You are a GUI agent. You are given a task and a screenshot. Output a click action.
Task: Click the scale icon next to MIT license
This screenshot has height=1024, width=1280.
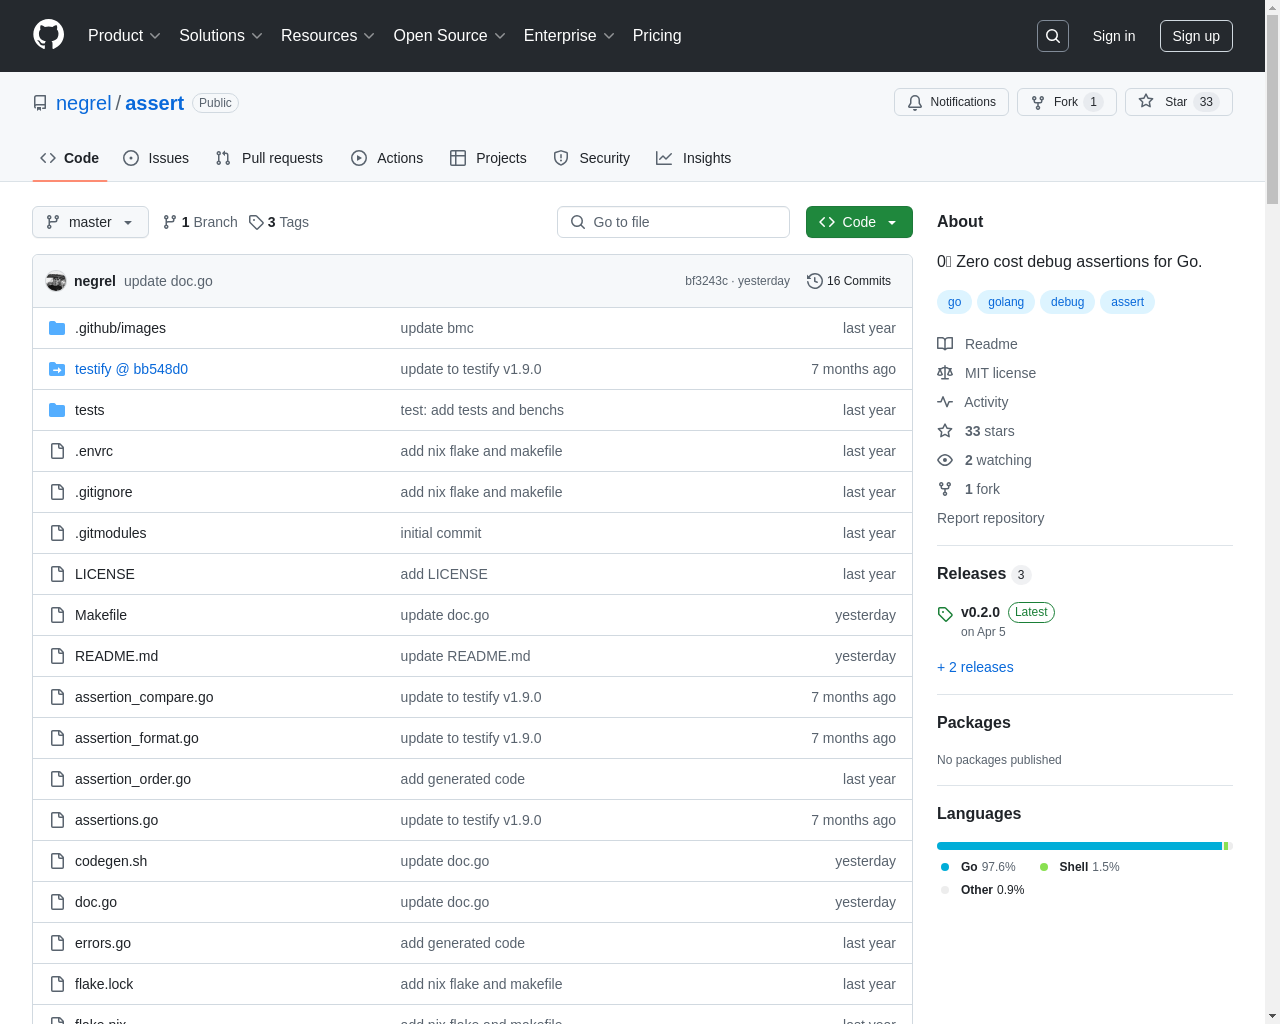[945, 373]
